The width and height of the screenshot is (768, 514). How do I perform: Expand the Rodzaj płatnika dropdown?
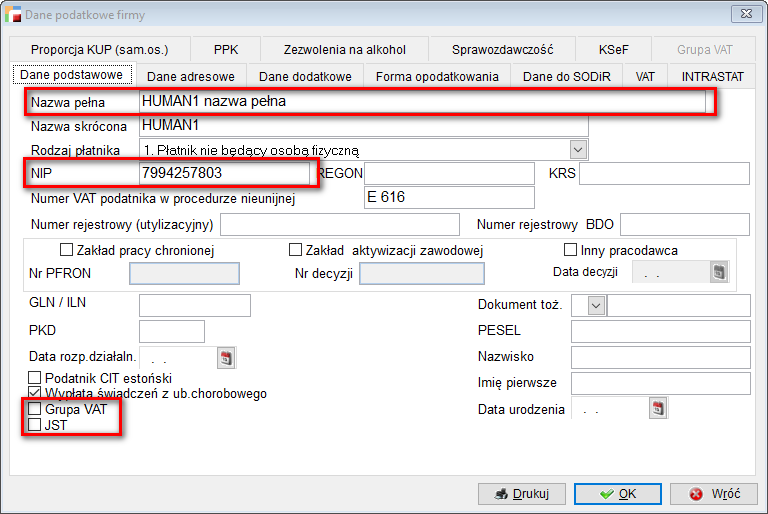[x=578, y=149]
